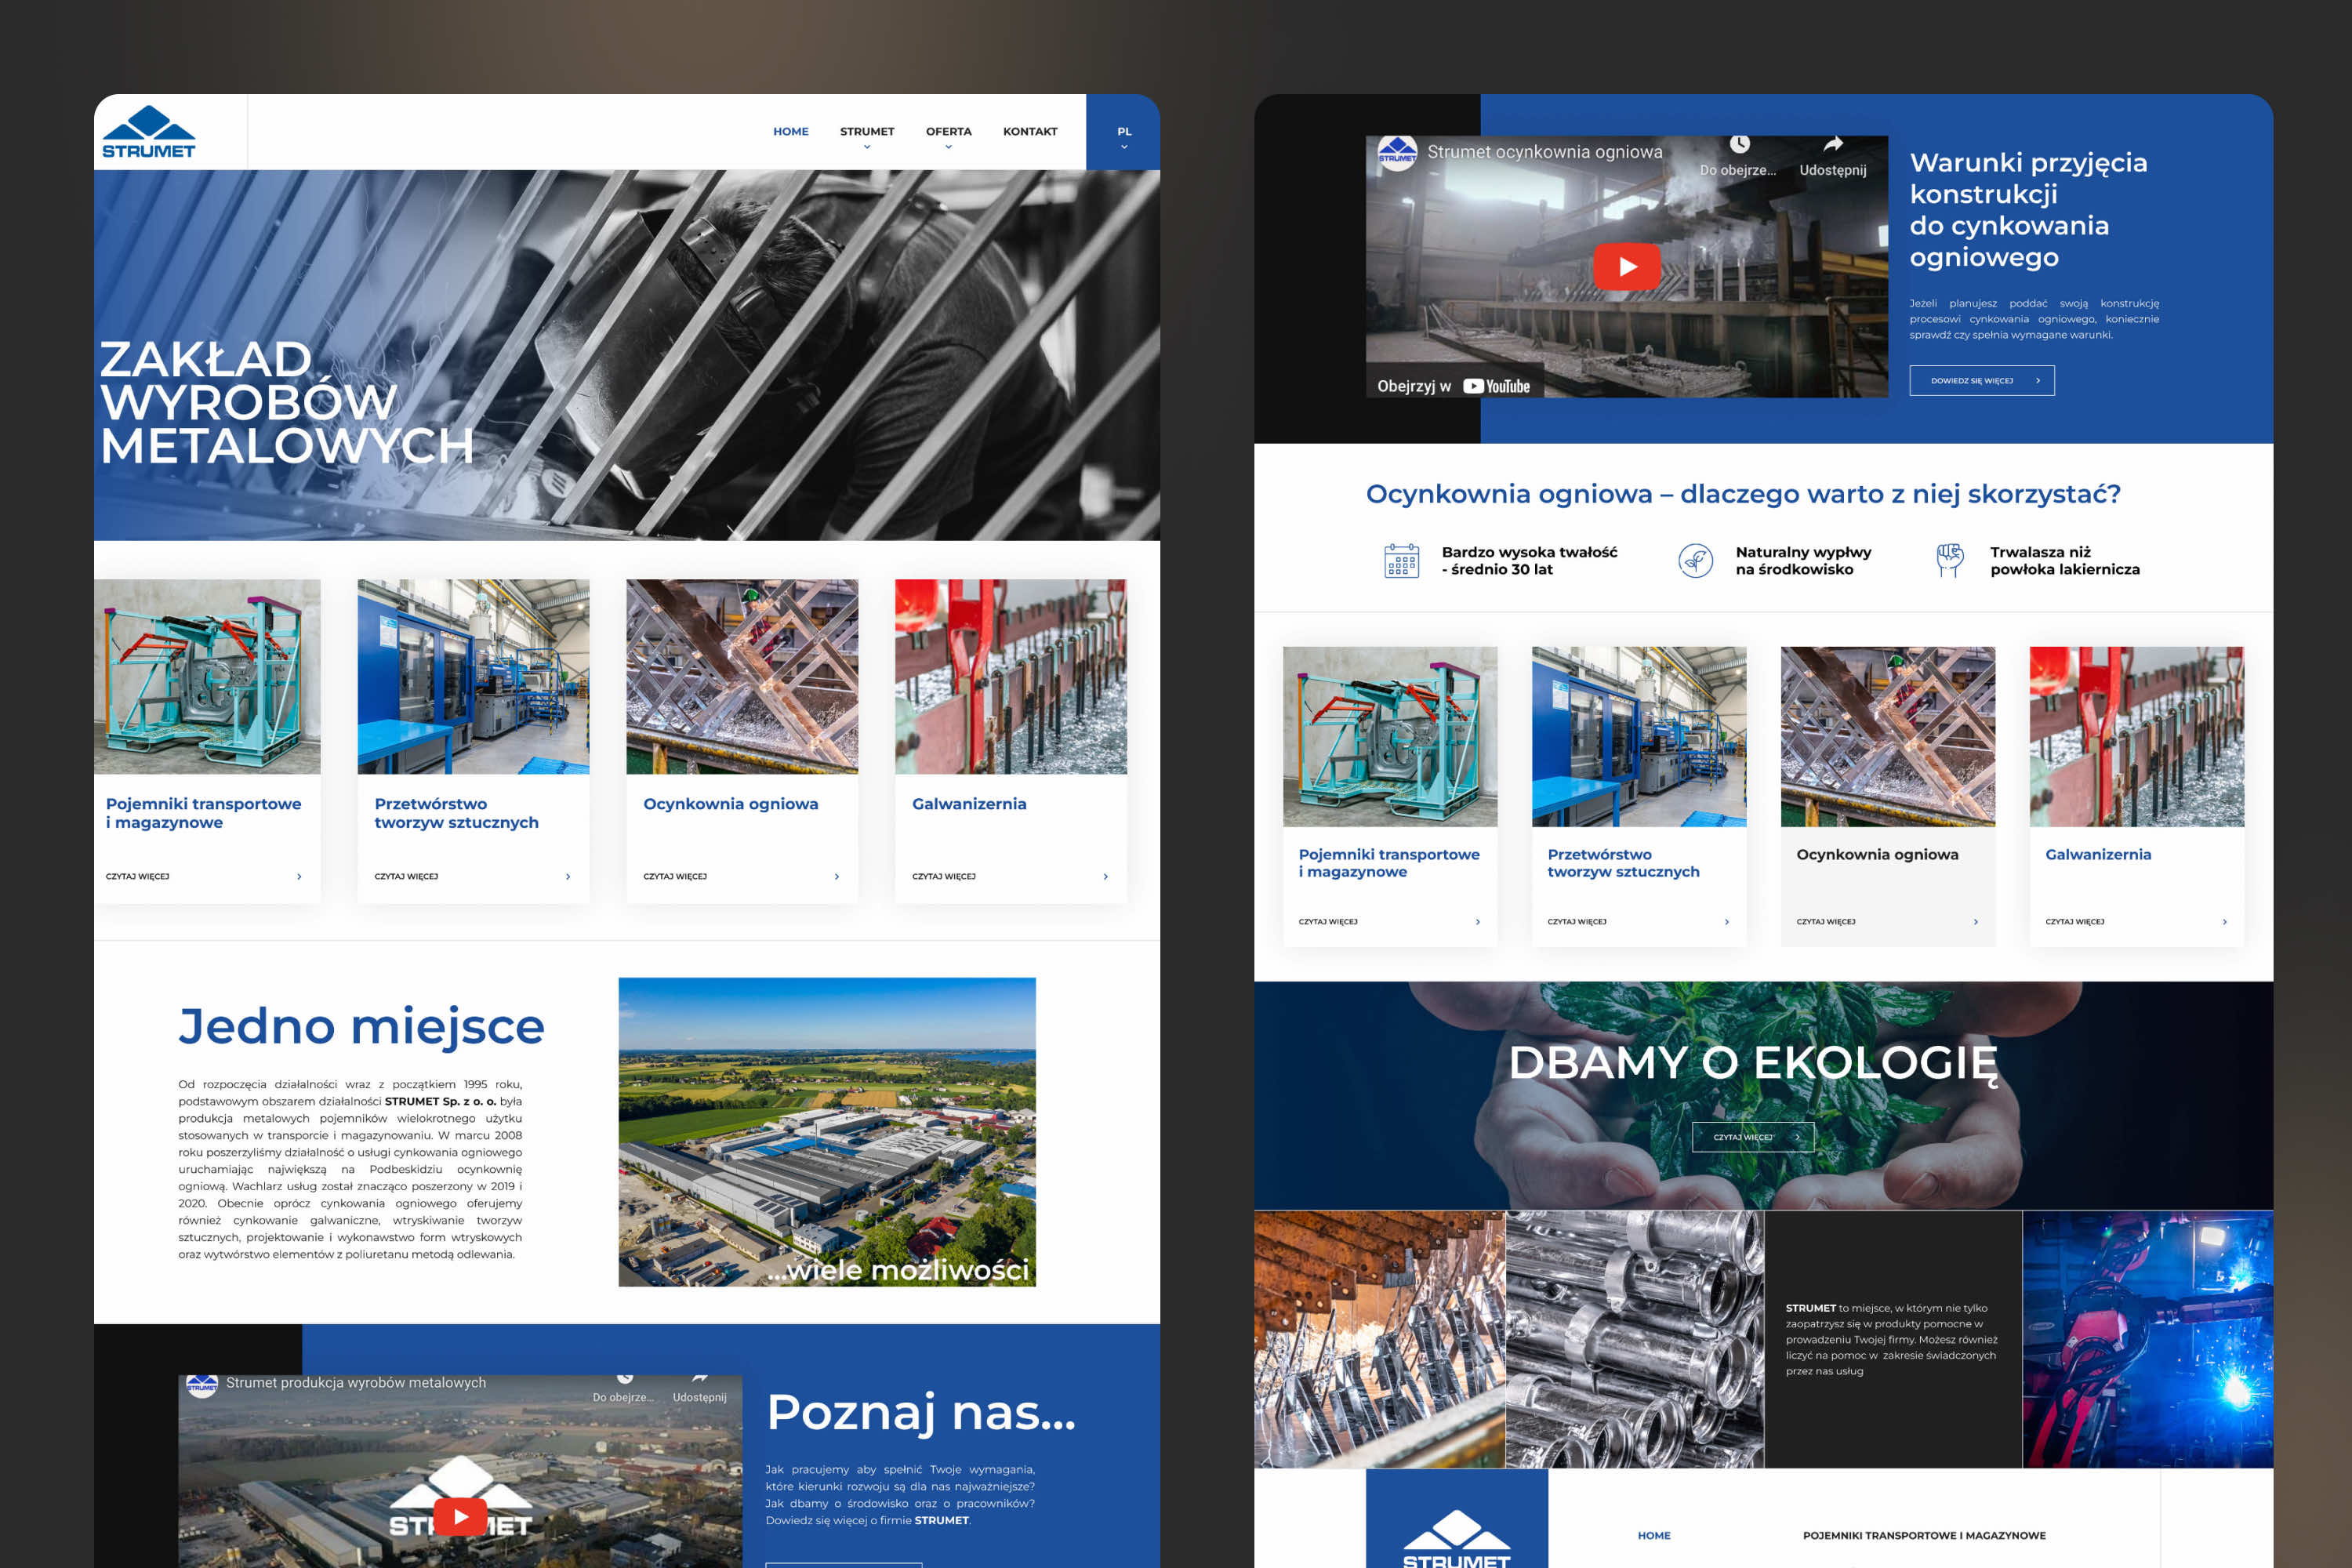Open YouTube via Obejrzyj w YouTube logo
This screenshot has height=1568, width=2352.
click(x=1496, y=386)
